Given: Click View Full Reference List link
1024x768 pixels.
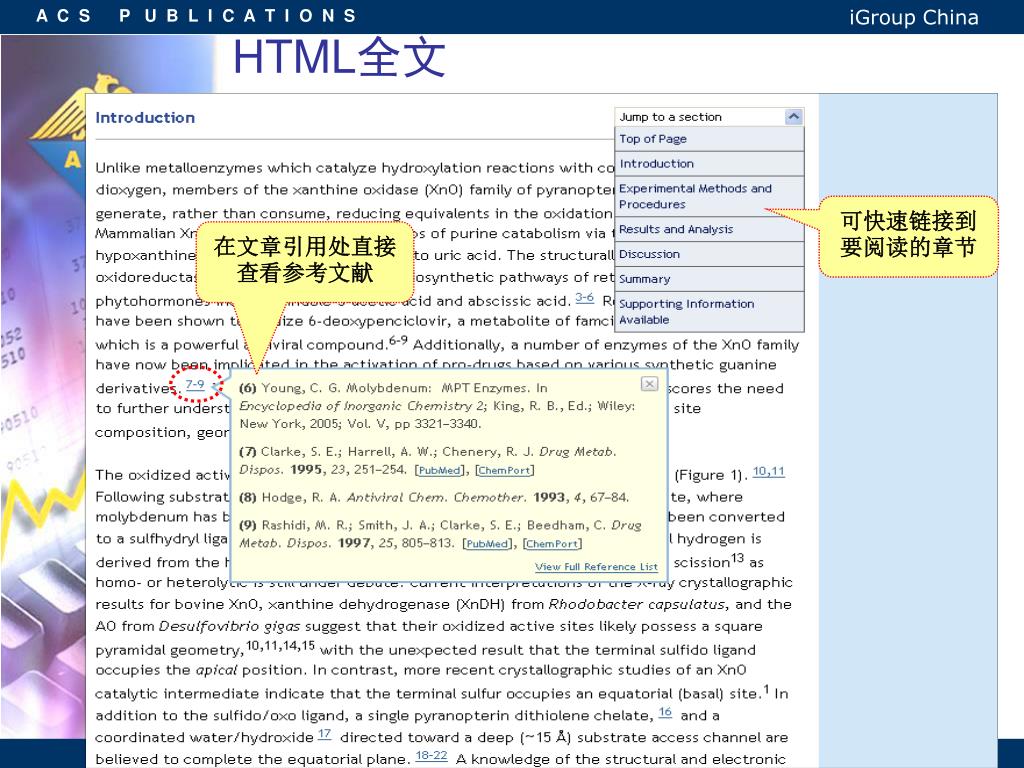Looking at the screenshot, I should pyautogui.click(x=596, y=567).
